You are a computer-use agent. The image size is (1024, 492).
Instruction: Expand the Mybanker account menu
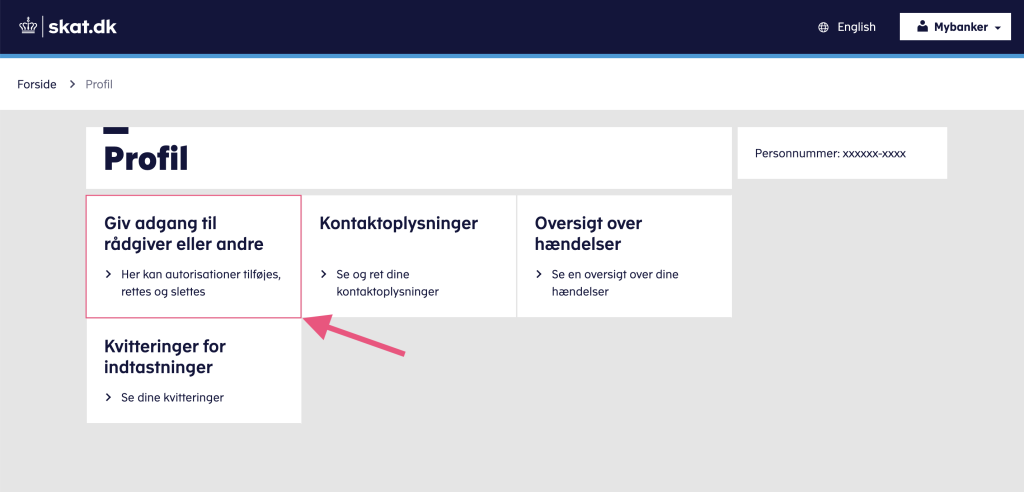click(955, 27)
